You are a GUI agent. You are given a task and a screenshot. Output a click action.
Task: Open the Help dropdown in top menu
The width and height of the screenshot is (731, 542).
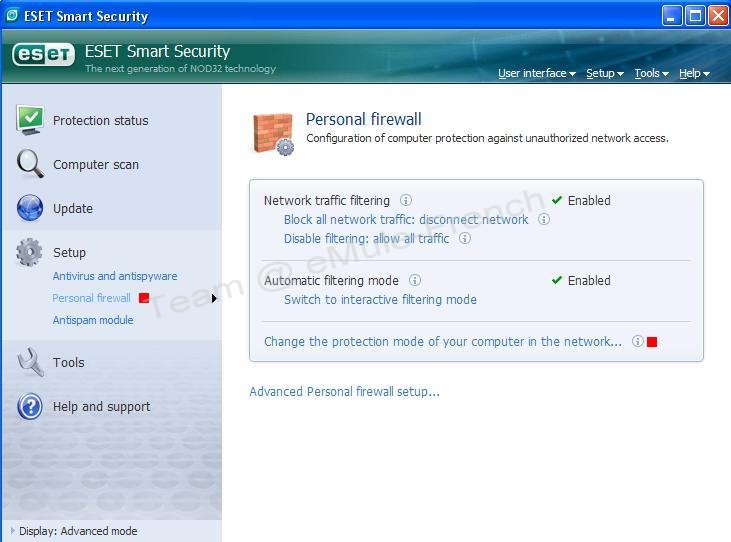click(694, 73)
